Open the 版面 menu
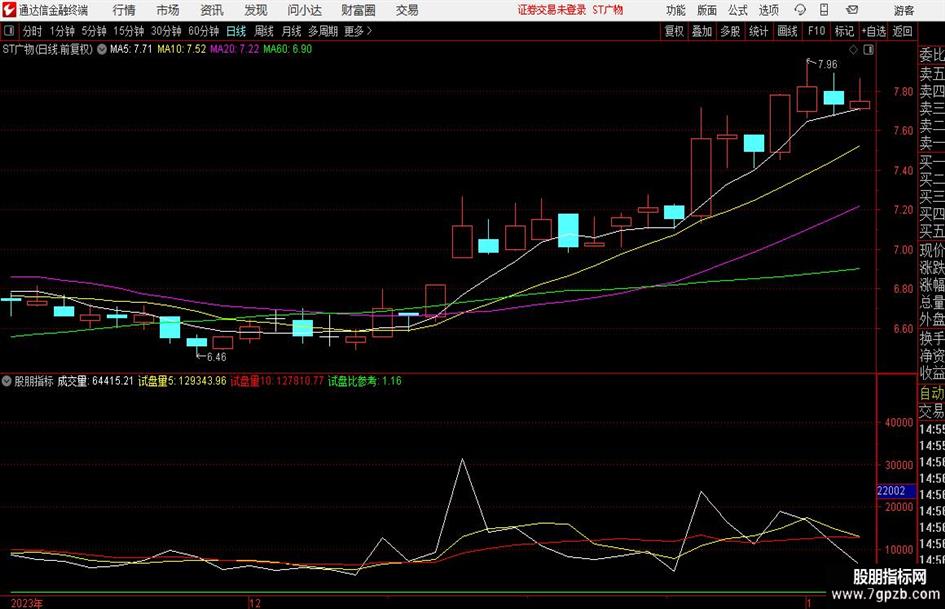 (x=706, y=10)
